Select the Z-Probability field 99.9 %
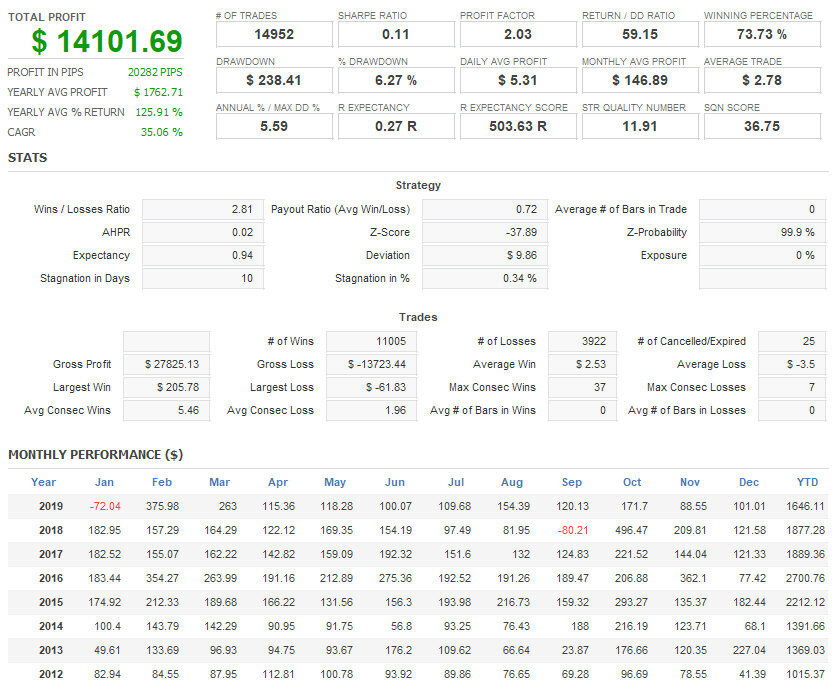The image size is (836, 698). point(762,232)
